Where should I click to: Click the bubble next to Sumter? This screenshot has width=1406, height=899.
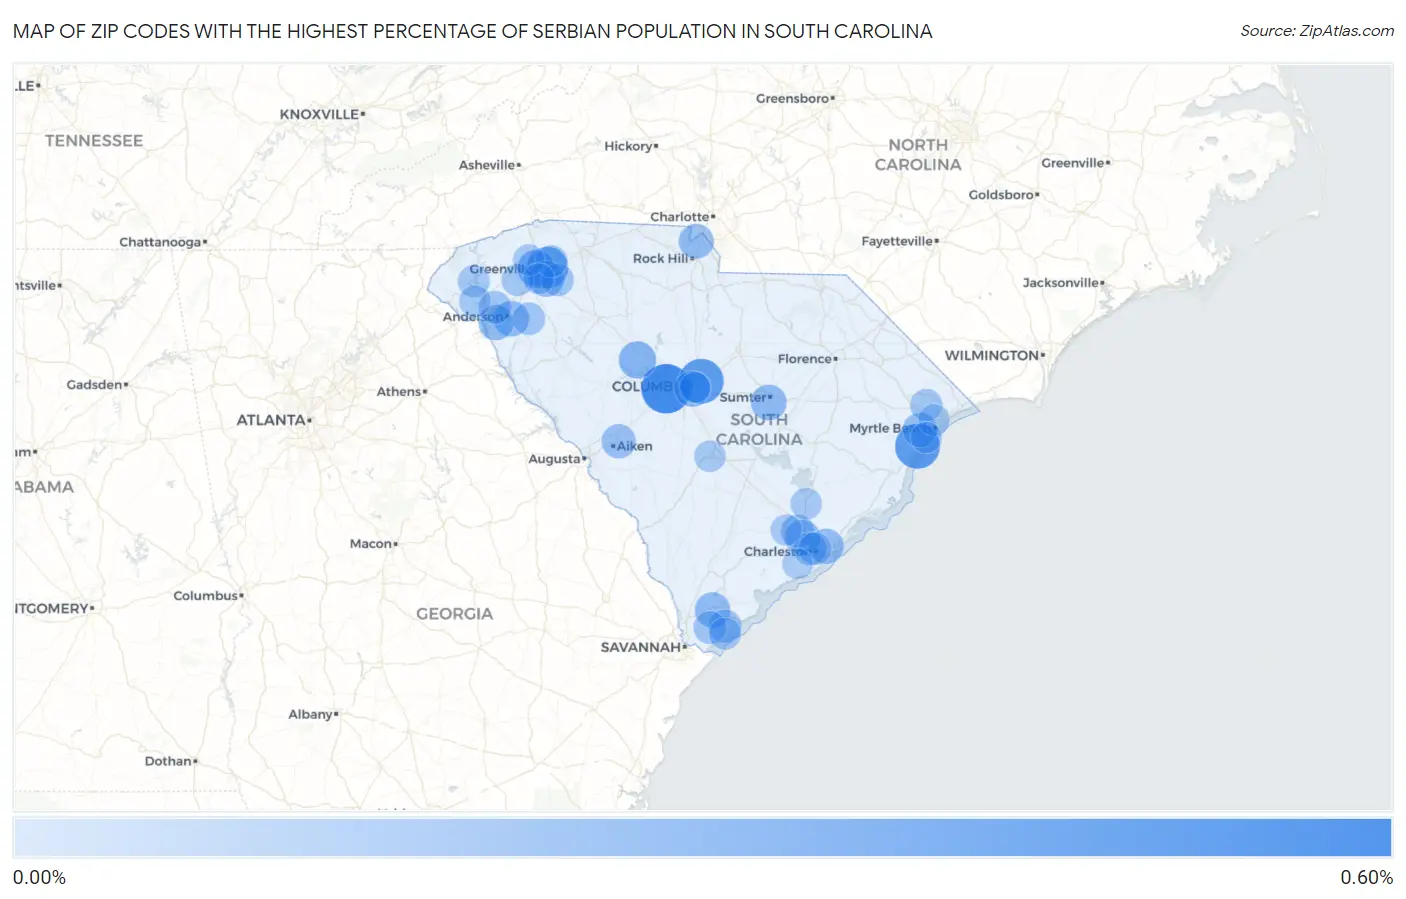768,403
